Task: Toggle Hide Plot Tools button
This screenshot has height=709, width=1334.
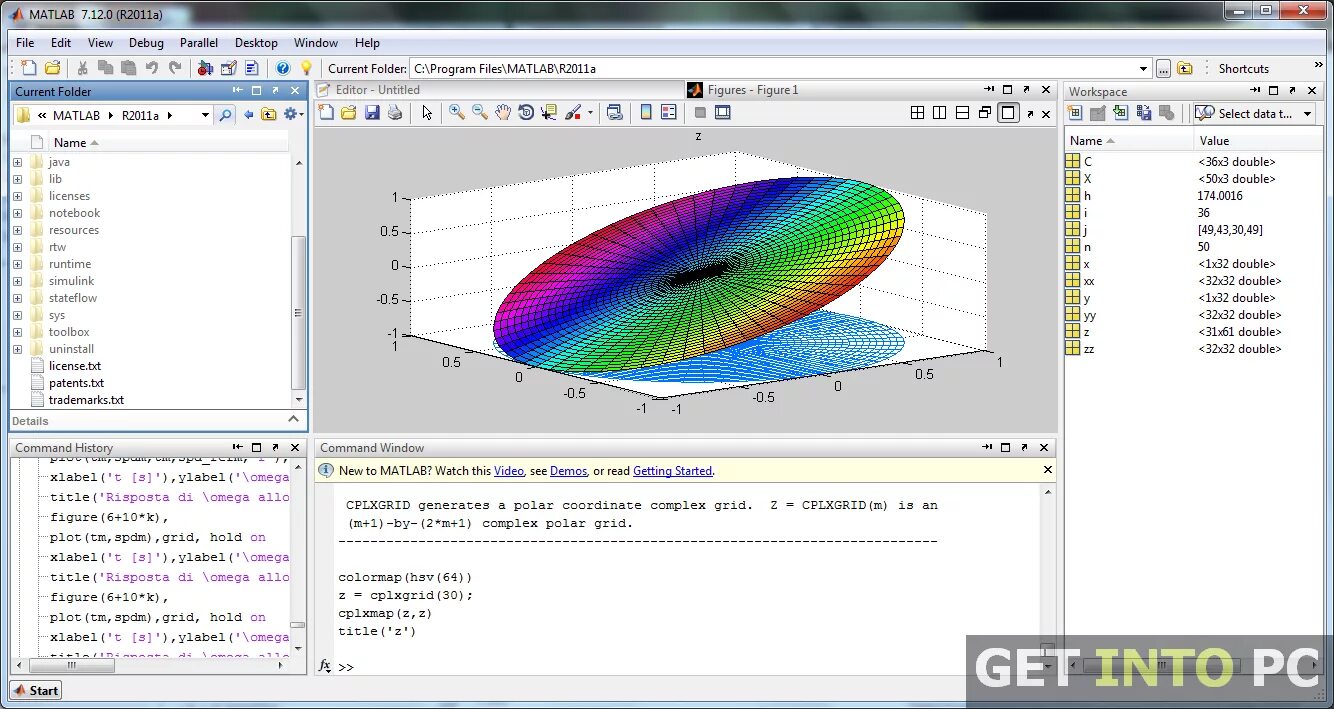Action: coord(700,112)
